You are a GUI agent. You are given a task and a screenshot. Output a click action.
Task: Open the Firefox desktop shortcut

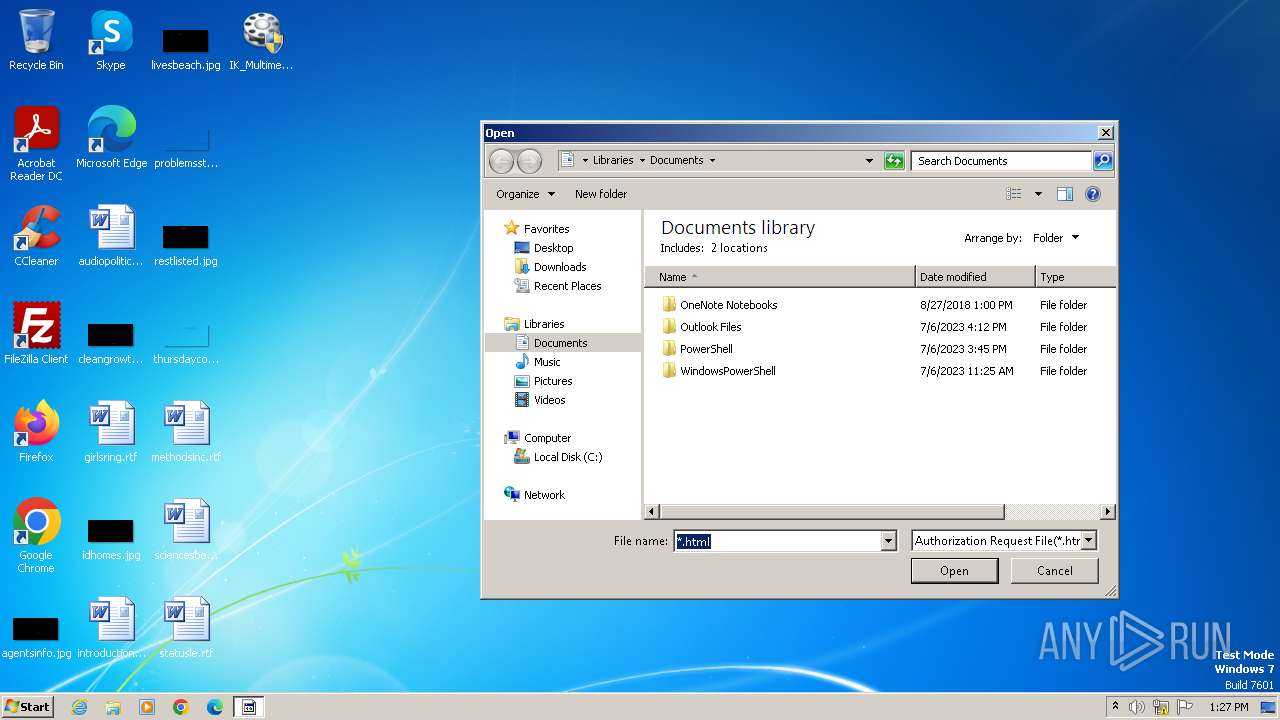[x=36, y=432]
